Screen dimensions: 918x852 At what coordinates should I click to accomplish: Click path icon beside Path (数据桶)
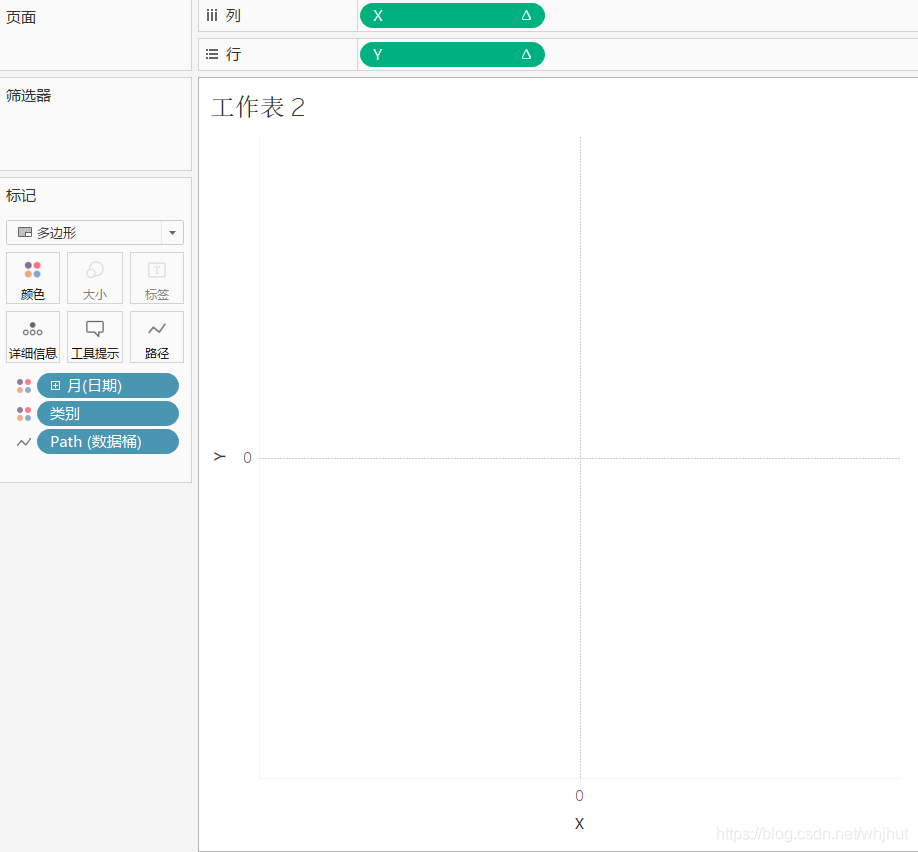[x=24, y=442]
